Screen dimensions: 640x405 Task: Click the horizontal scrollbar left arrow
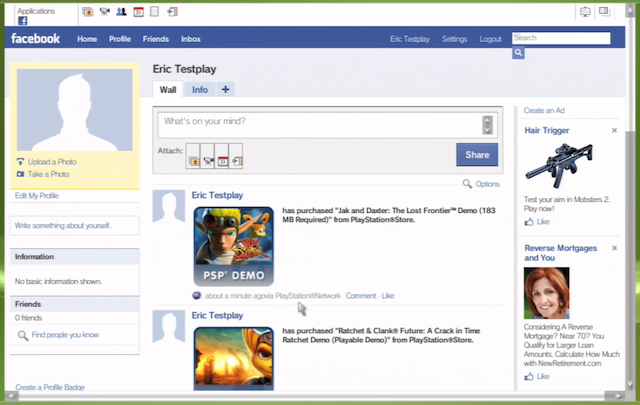coord(11,396)
